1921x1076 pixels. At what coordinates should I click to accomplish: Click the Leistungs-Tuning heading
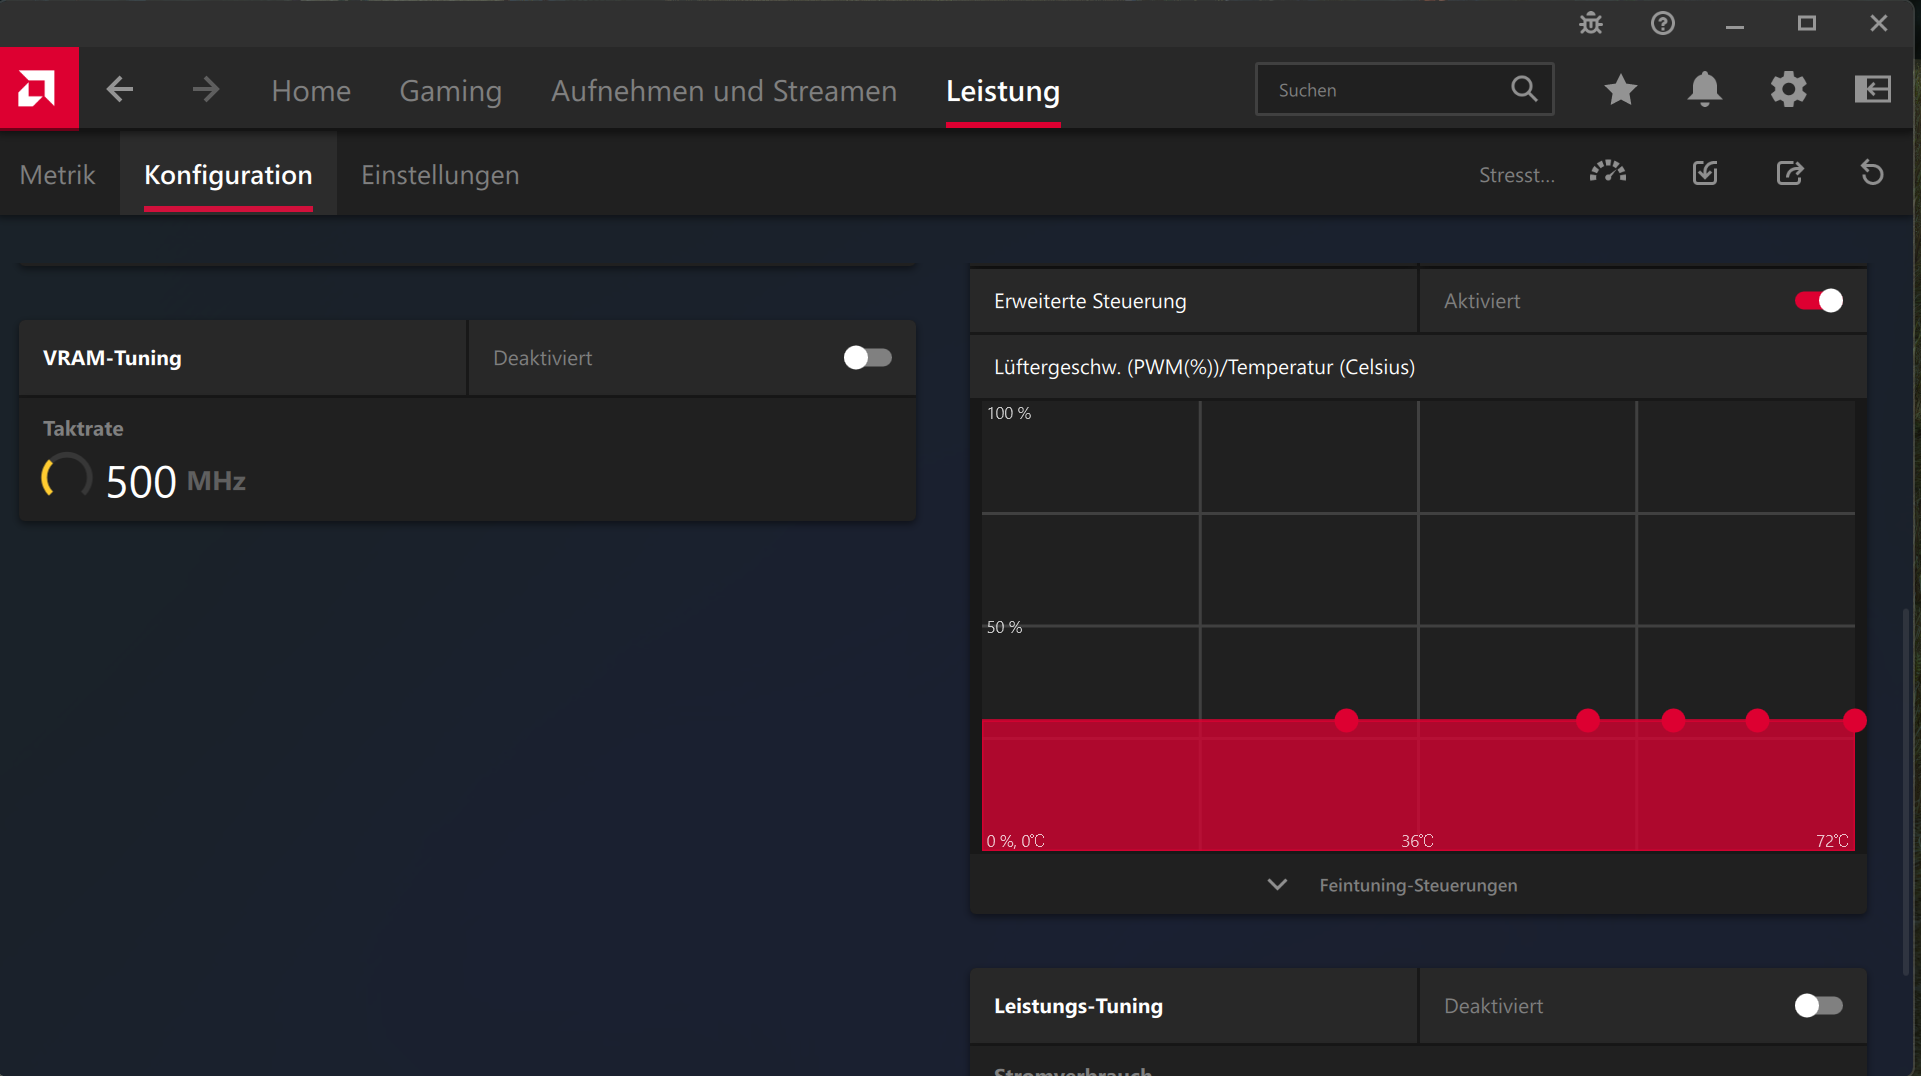pyautogui.click(x=1078, y=1006)
